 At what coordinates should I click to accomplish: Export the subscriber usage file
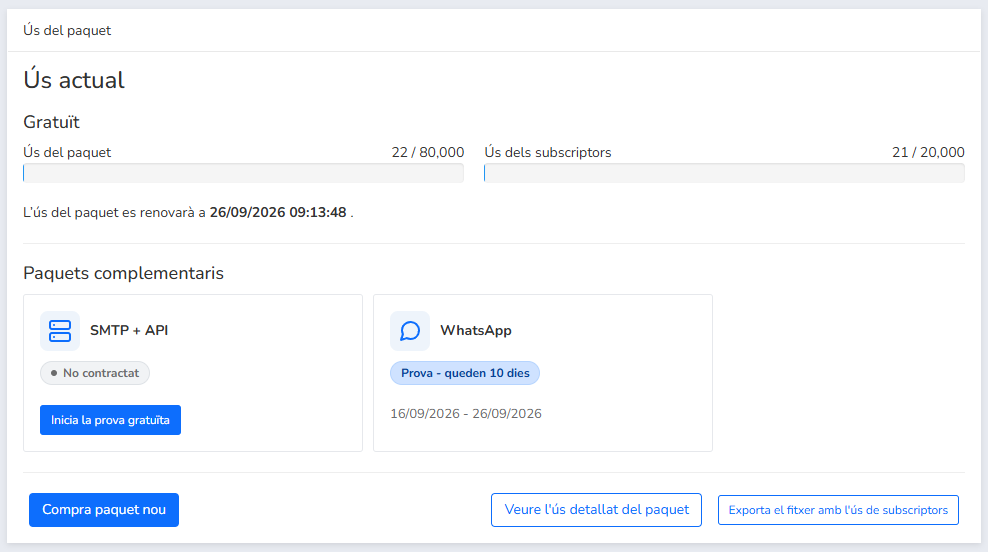[838, 510]
